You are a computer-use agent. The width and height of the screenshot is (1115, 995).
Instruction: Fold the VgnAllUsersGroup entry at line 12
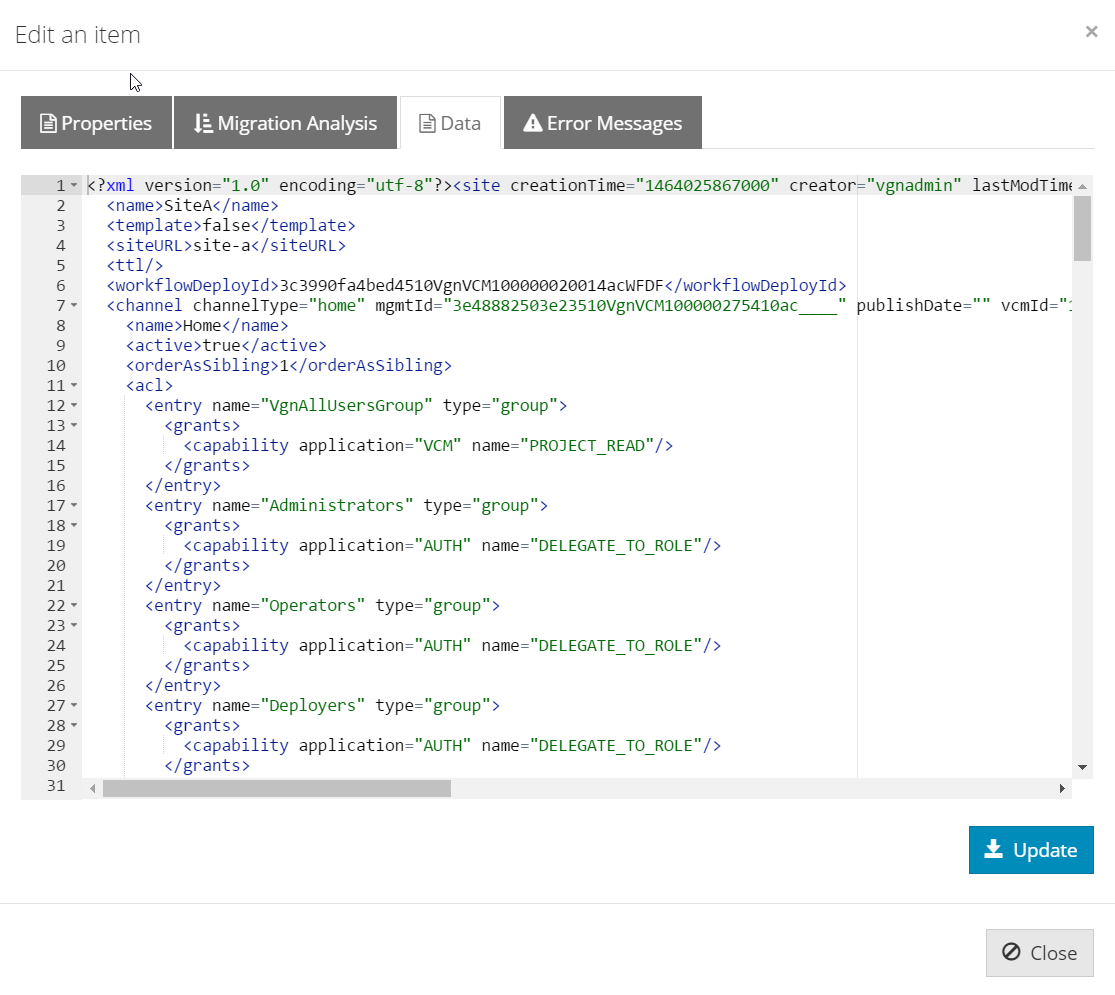(74, 405)
